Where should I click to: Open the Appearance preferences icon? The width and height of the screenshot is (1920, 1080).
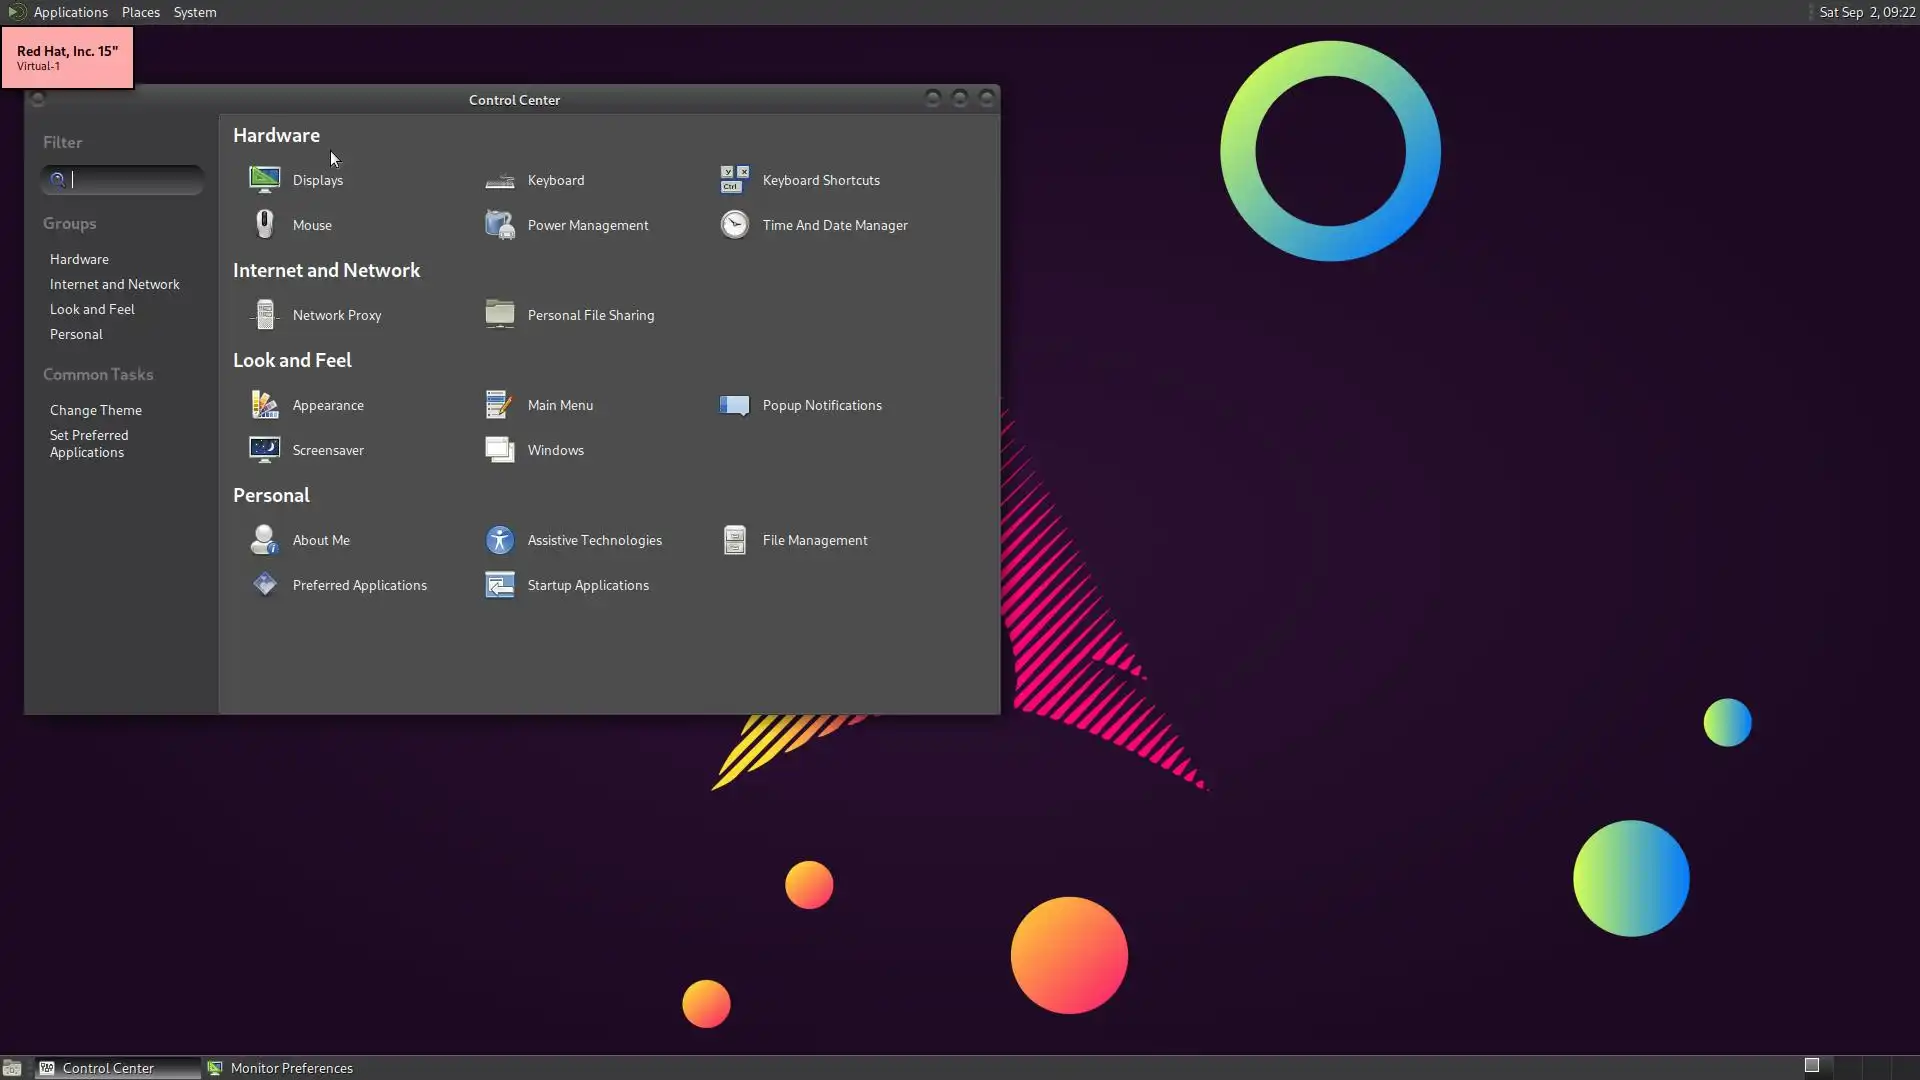coord(265,405)
